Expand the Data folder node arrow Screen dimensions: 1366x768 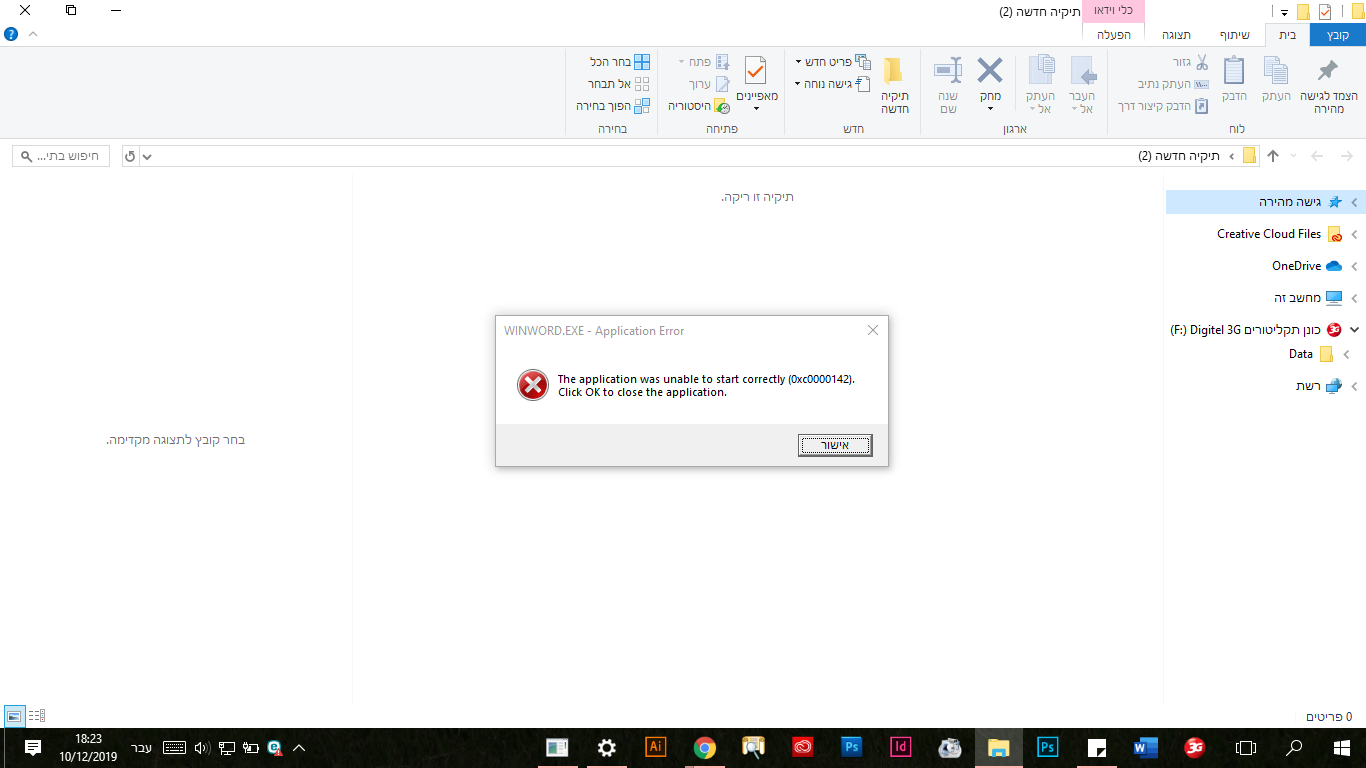tap(1346, 354)
